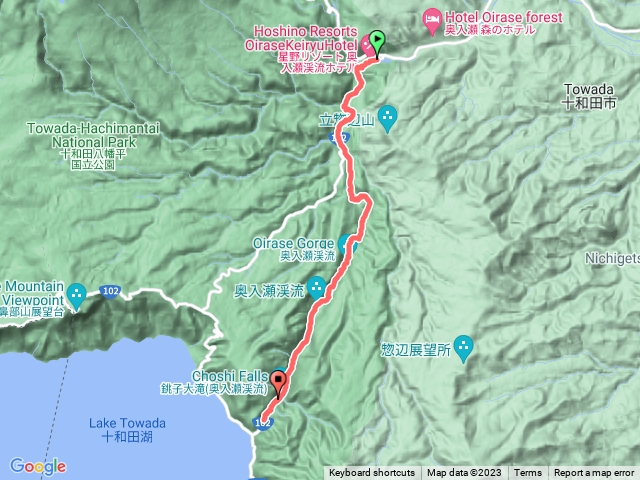Click Towada-Hachimantai National Park label
This screenshot has height=480, width=640.
pyautogui.click(x=93, y=135)
